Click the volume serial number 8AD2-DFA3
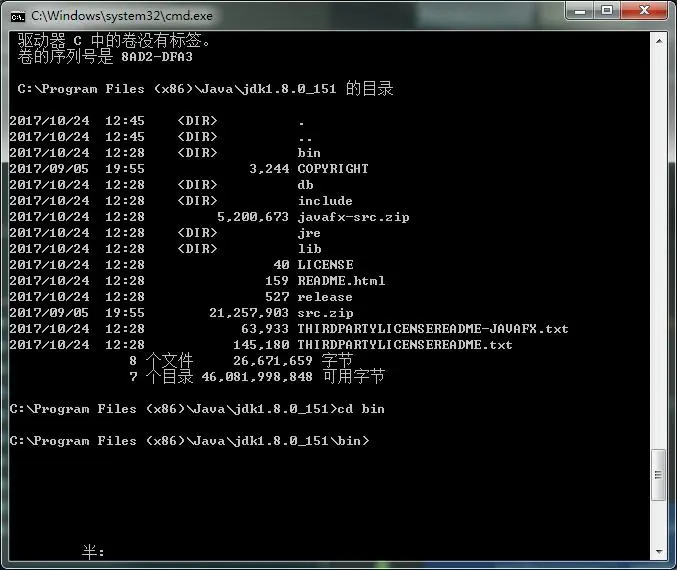Viewport: 677px width, 570px height. pyautogui.click(x=157, y=57)
